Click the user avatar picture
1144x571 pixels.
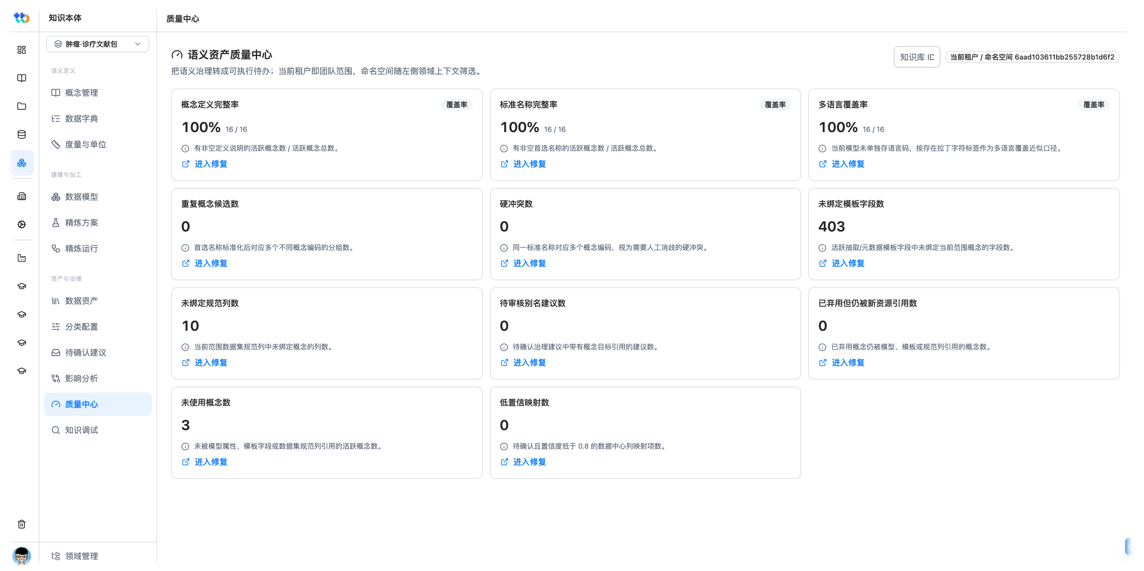point(22,556)
